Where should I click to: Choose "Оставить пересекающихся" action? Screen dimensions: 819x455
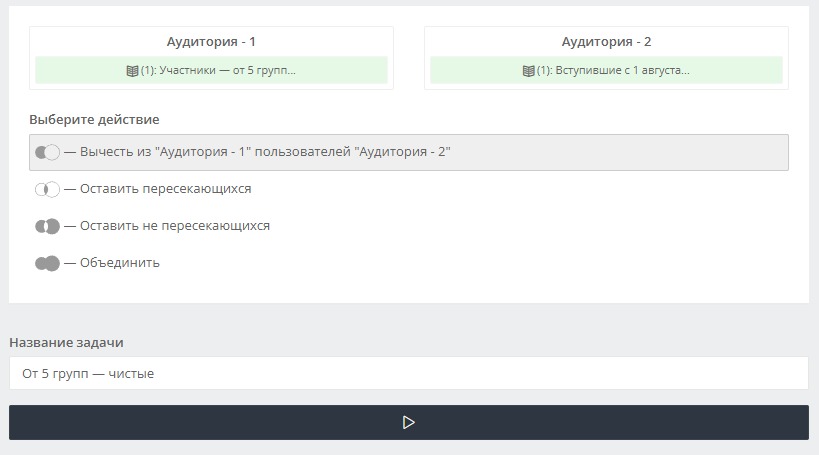[408, 189]
